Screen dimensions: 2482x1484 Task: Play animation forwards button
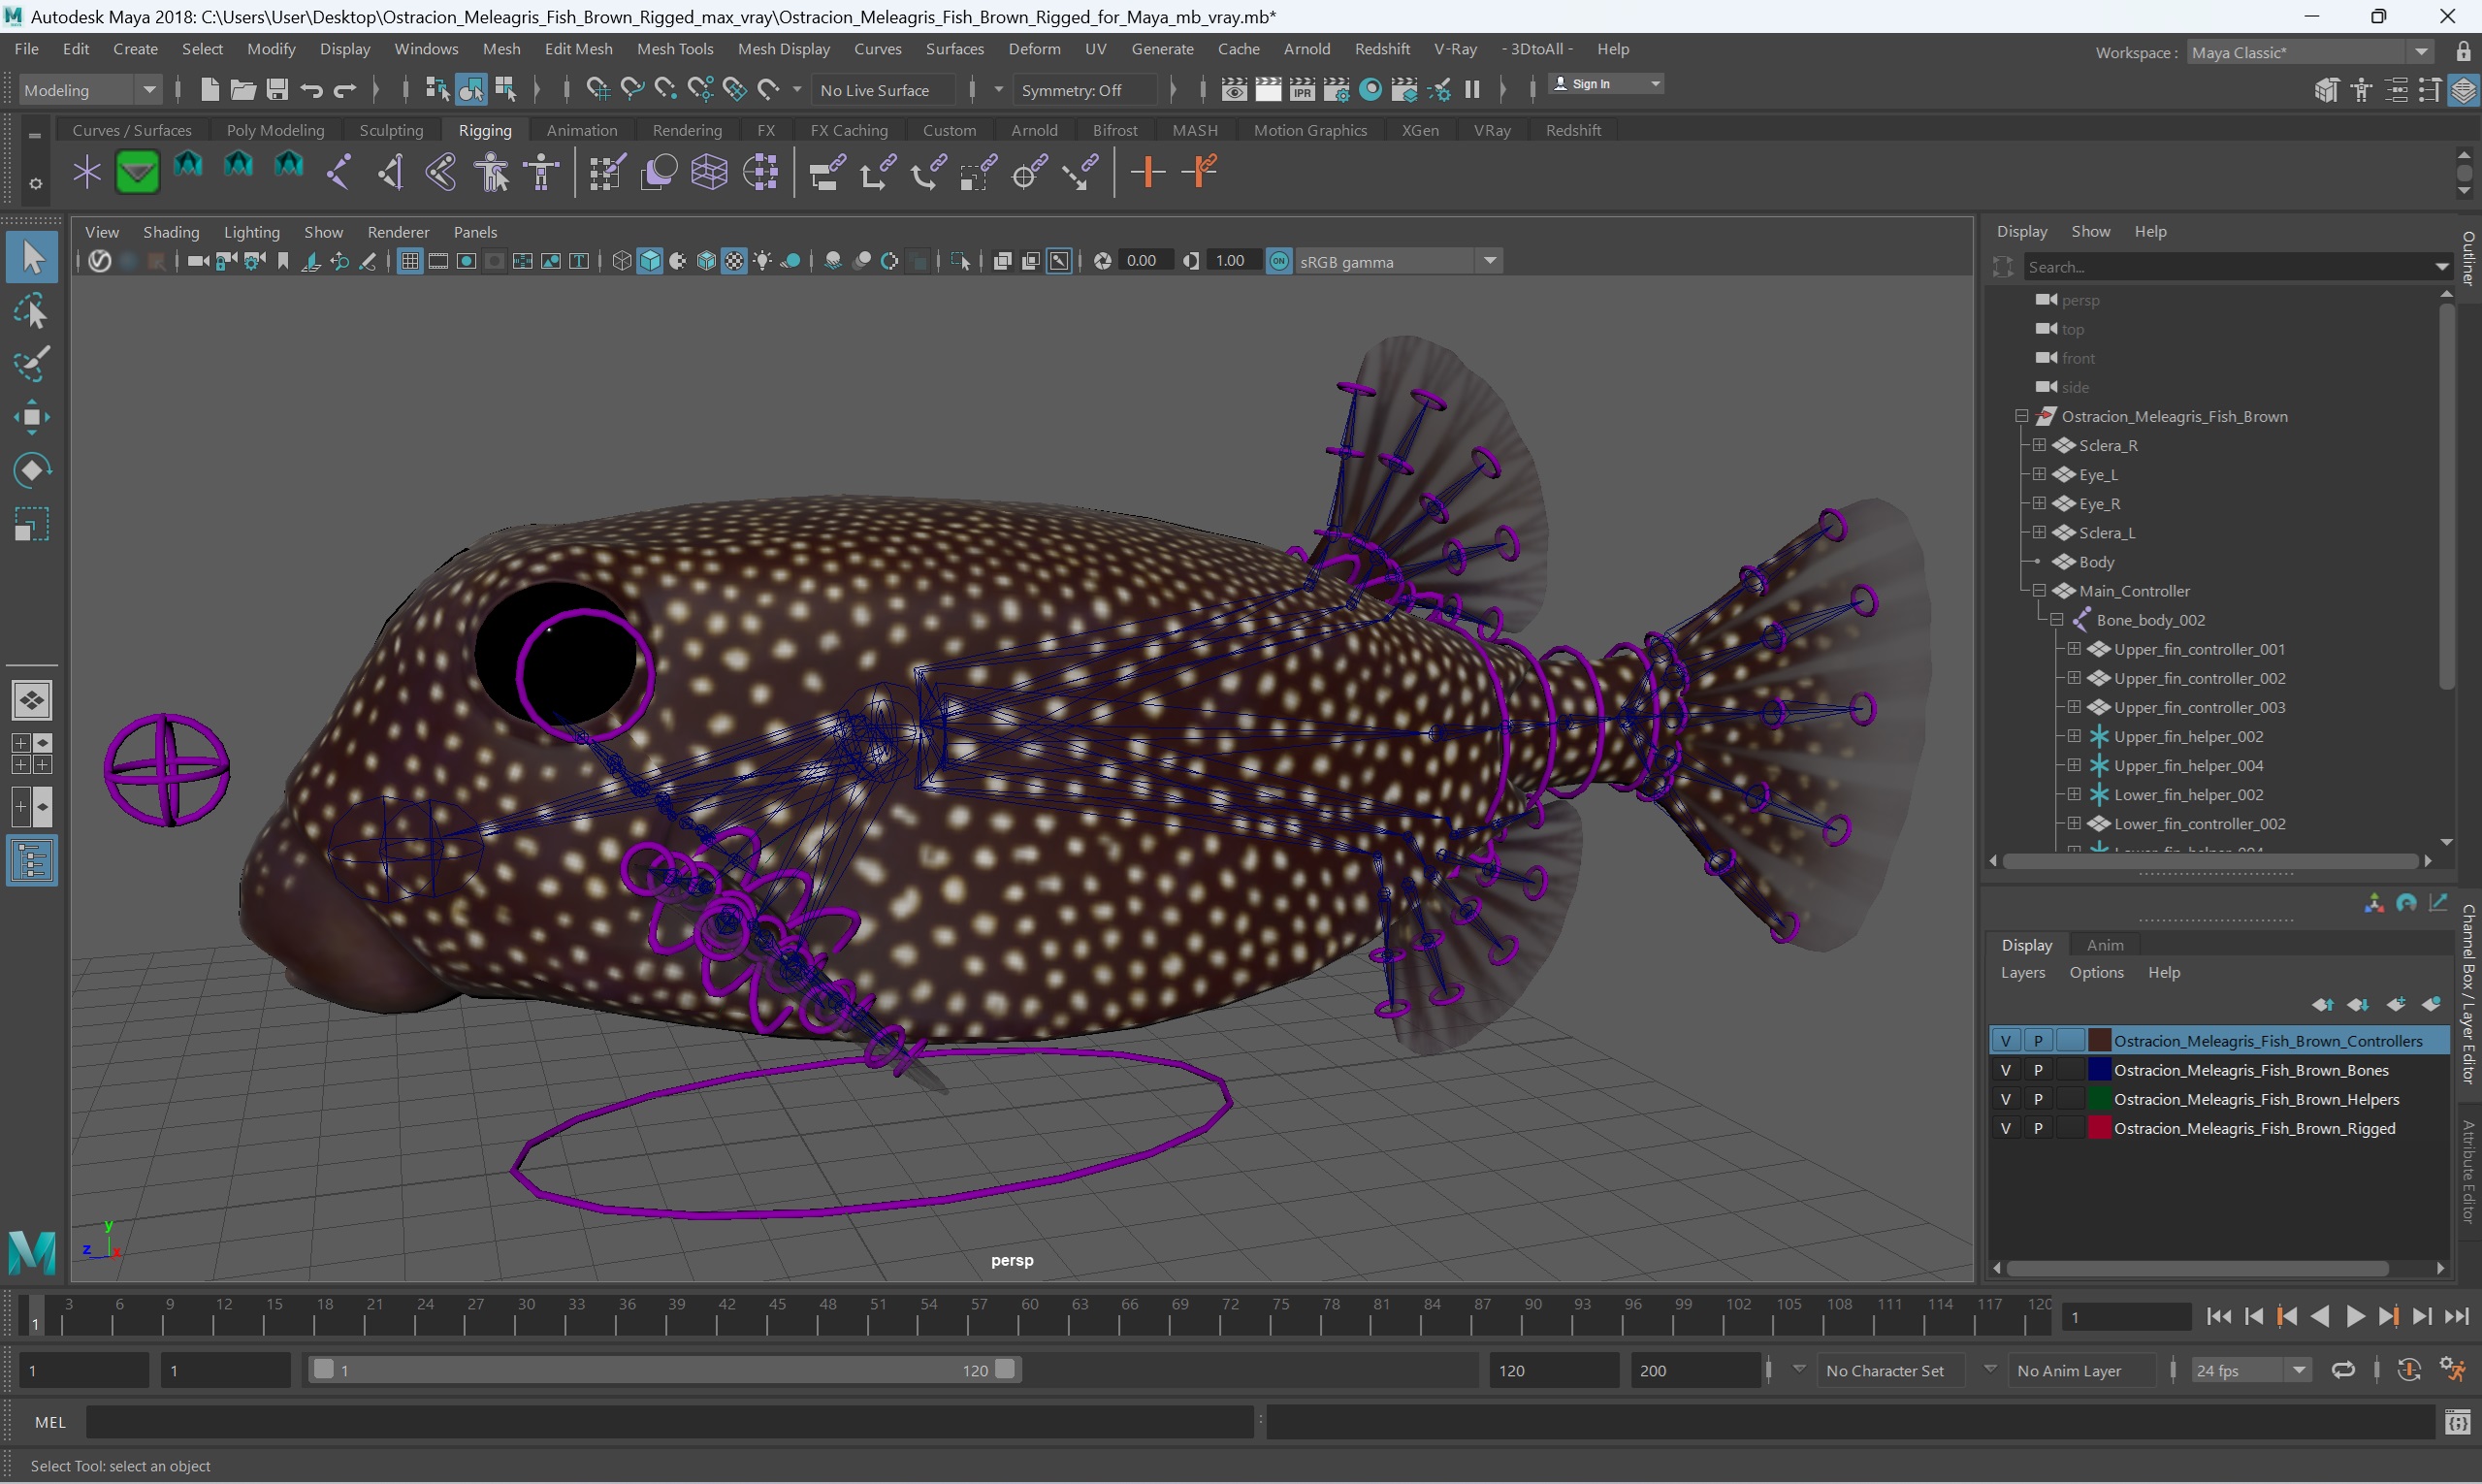[x=2354, y=1316]
